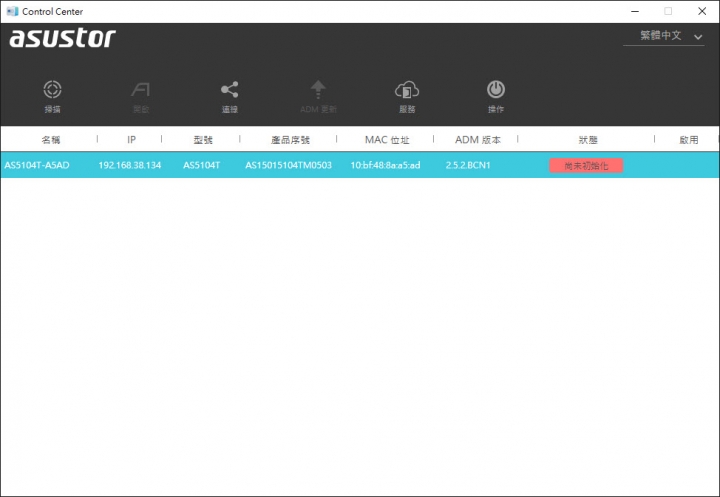Click serial number AS15015104TM0503
This screenshot has height=497, width=720.
[x=288, y=165]
